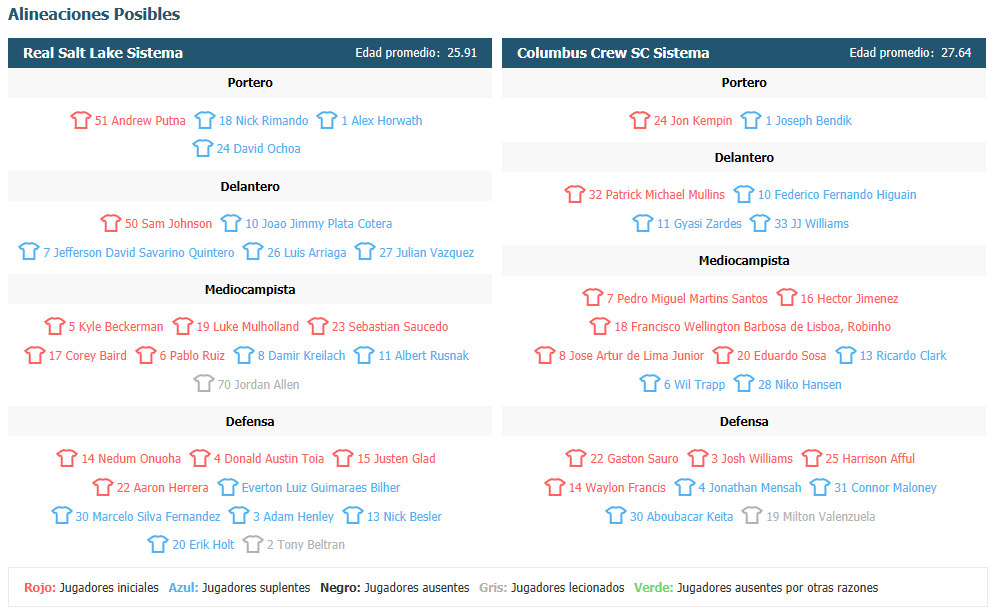Click blue jersey icon beside Federico Fernando Higuain
Image resolution: width=995 pixels, height=611 pixels.
[744, 194]
